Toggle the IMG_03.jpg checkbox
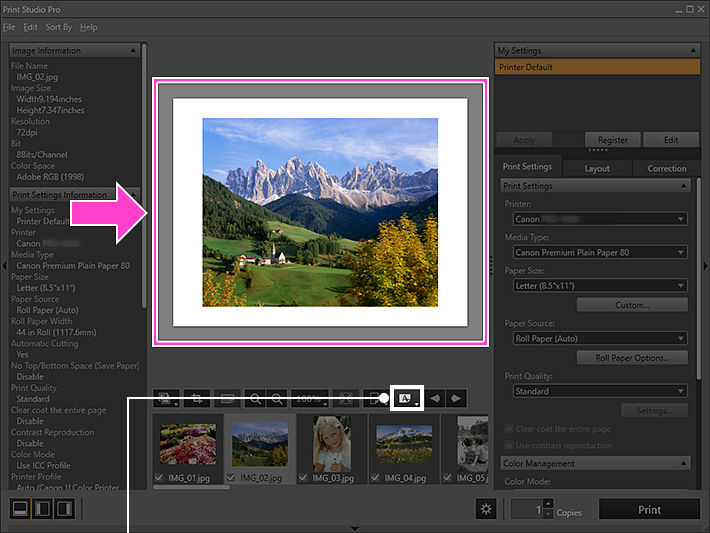 point(304,478)
